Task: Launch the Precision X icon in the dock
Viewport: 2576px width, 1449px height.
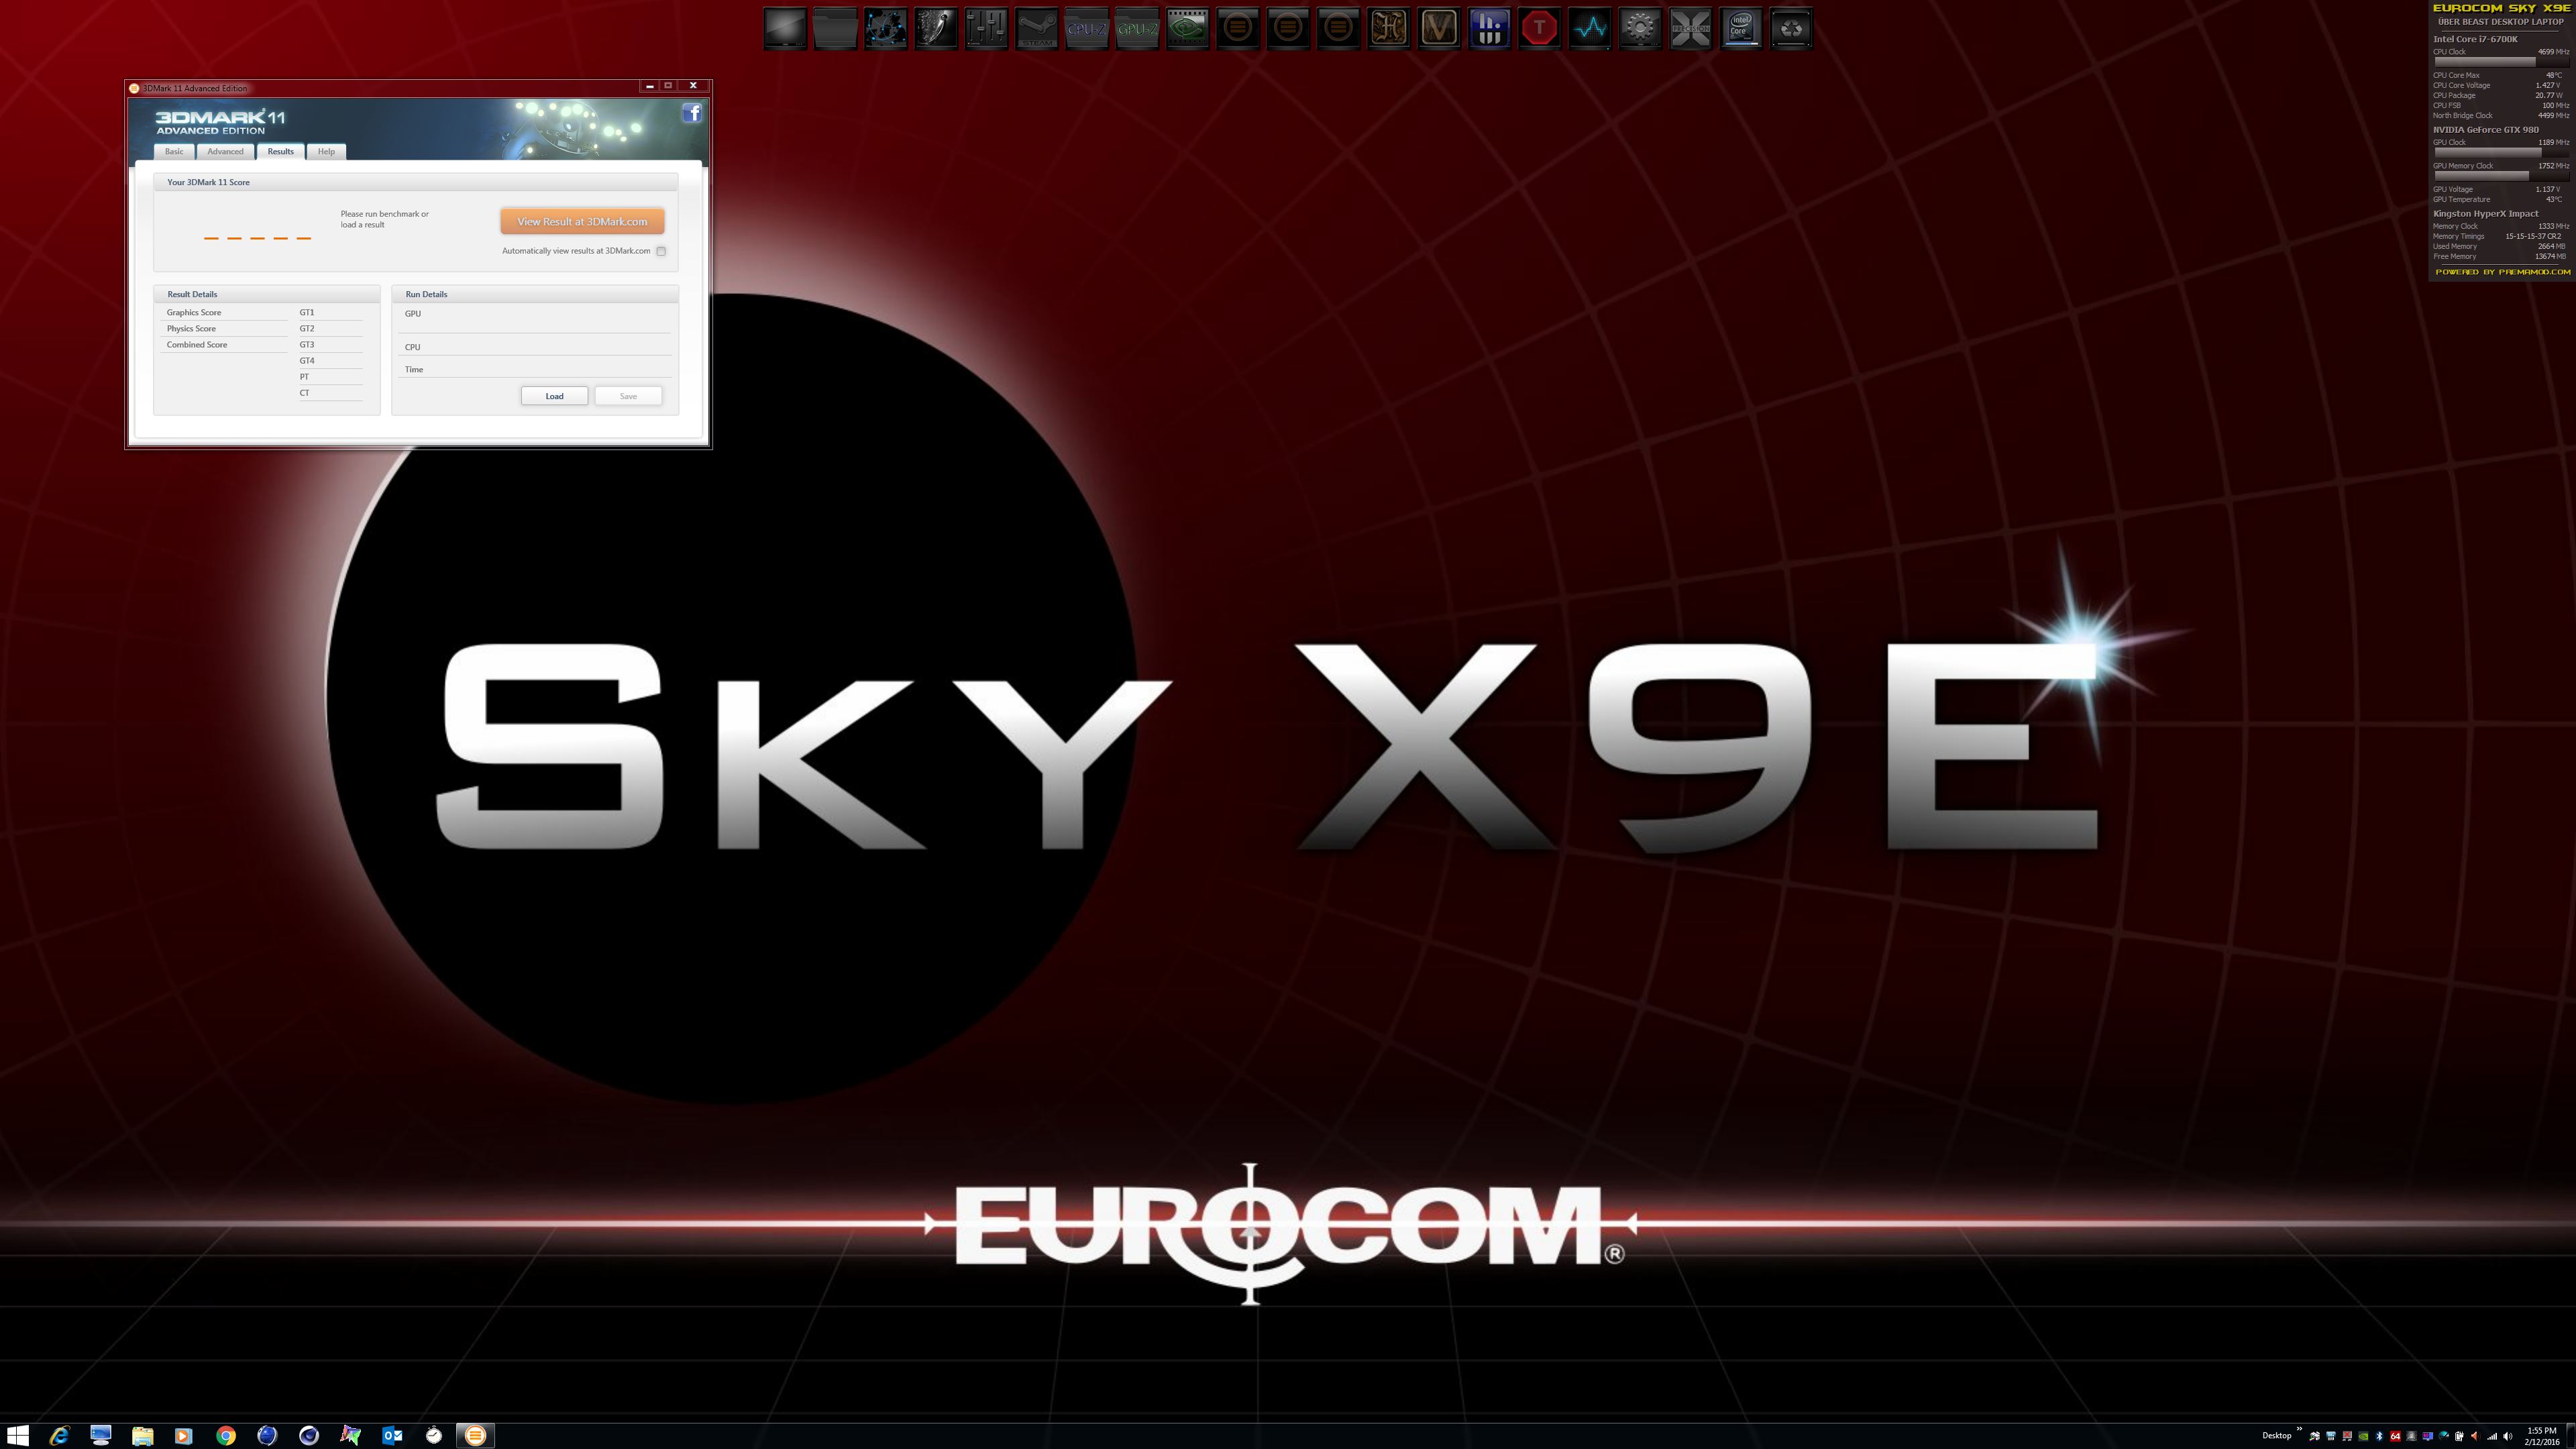Action: (1691, 28)
